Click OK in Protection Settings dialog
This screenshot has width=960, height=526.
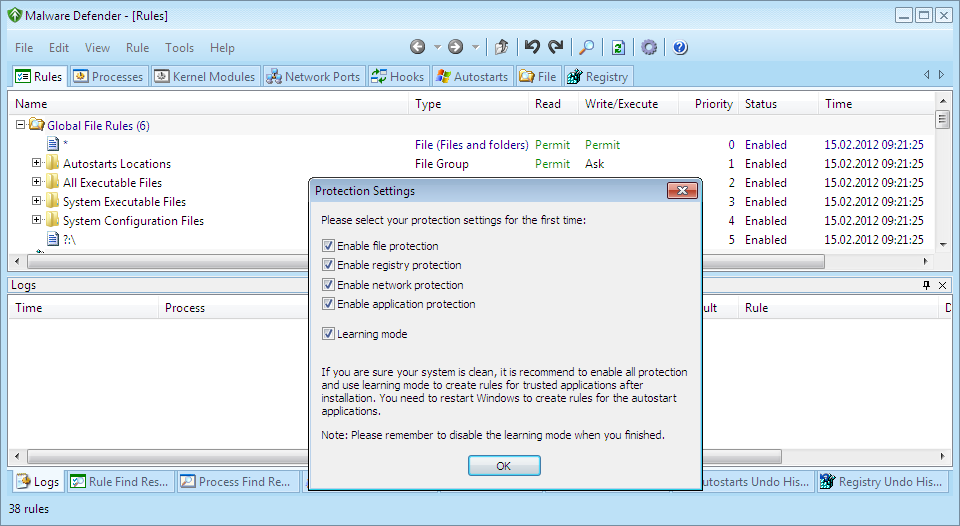tap(504, 465)
